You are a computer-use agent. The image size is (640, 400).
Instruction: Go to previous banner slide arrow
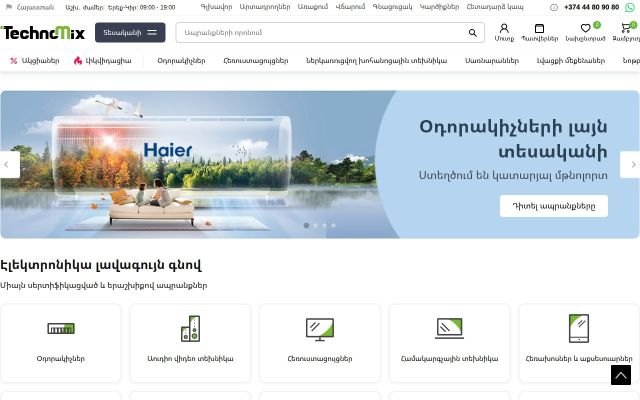pyautogui.click(x=9, y=164)
